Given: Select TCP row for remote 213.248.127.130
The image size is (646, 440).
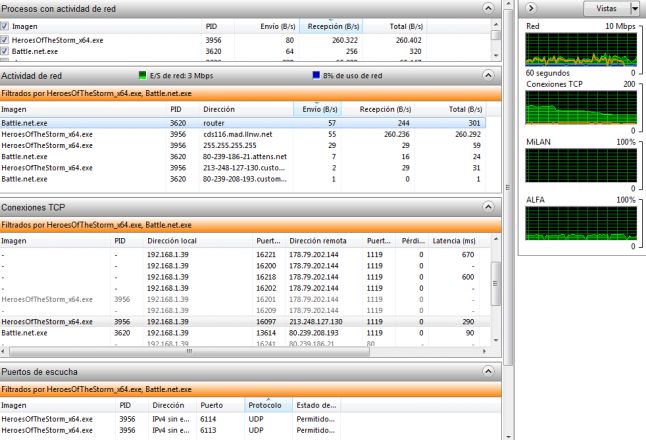Looking at the screenshot, I should pos(245,321).
